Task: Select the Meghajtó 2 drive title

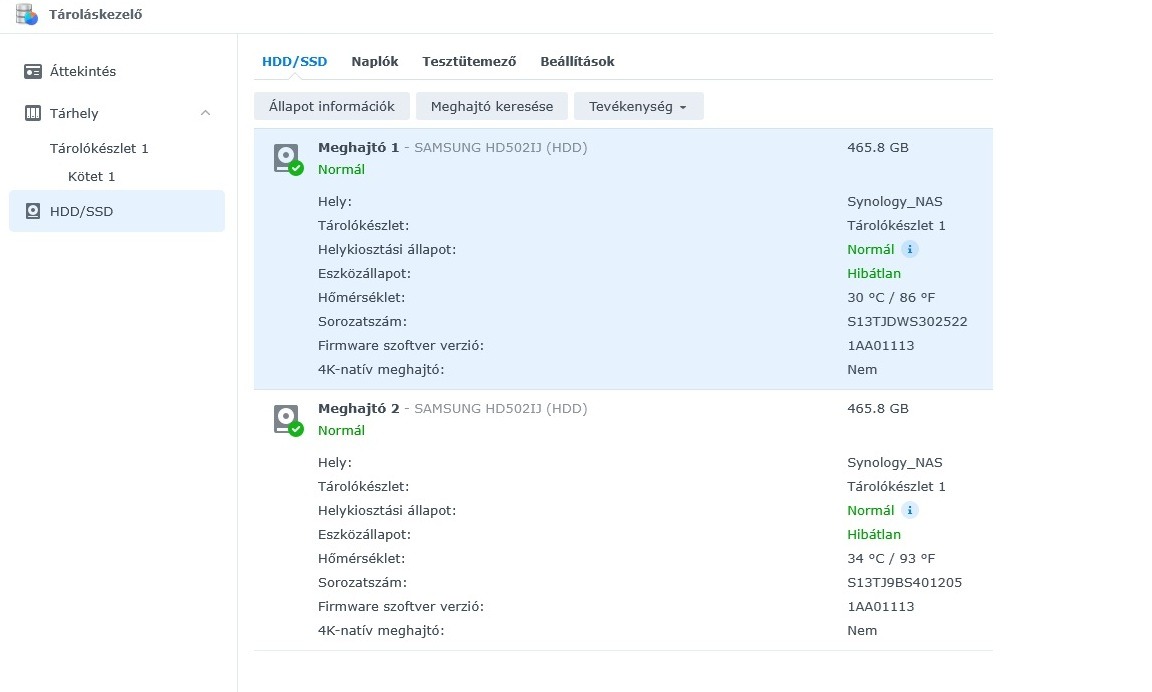Action: click(358, 409)
